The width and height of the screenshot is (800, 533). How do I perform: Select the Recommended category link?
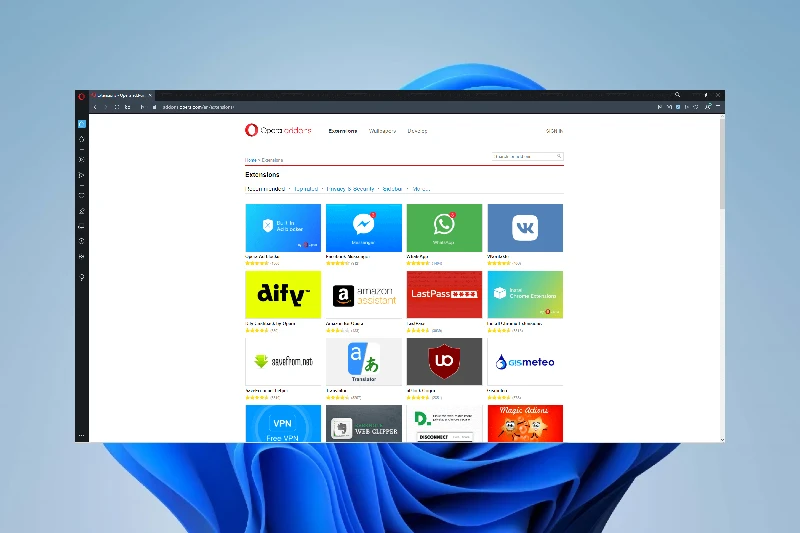coord(265,189)
